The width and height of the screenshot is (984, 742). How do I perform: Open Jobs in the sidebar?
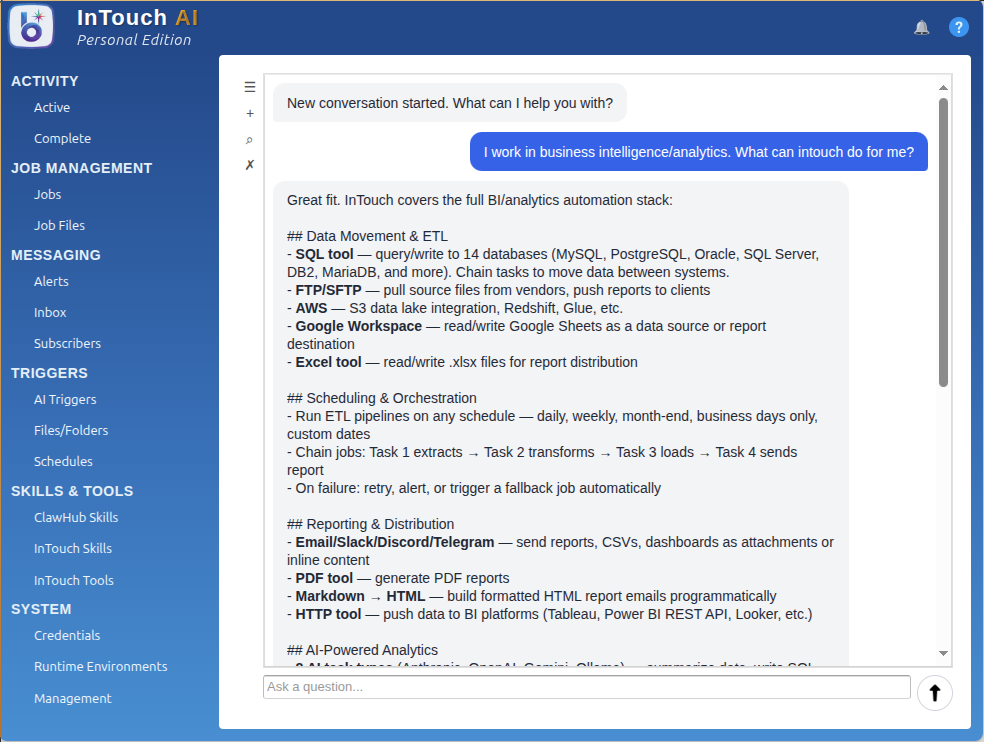coord(48,195)
